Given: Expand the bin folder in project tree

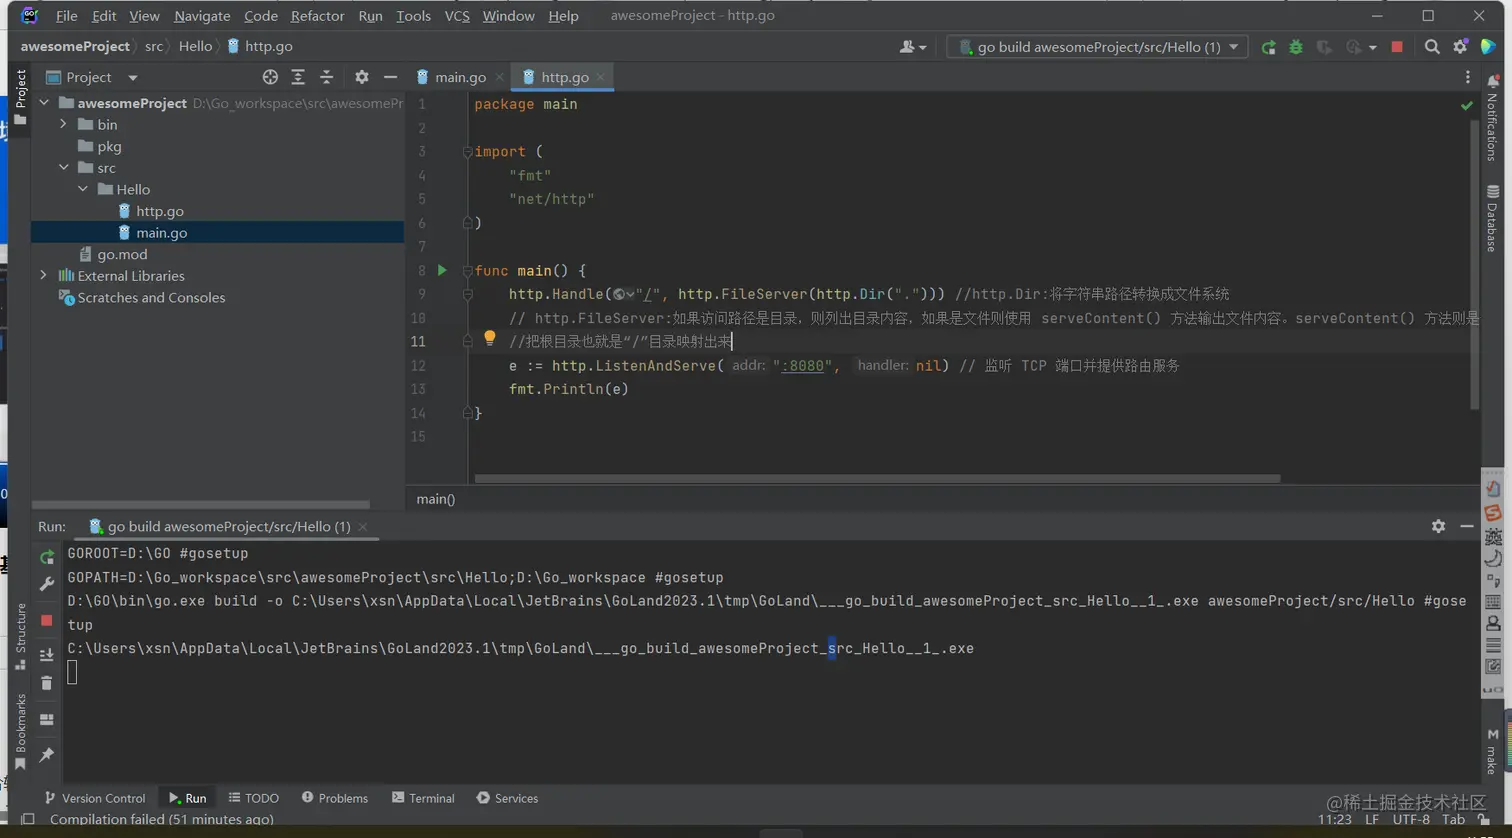Looking at the screenshot, I should pos(64,124).
